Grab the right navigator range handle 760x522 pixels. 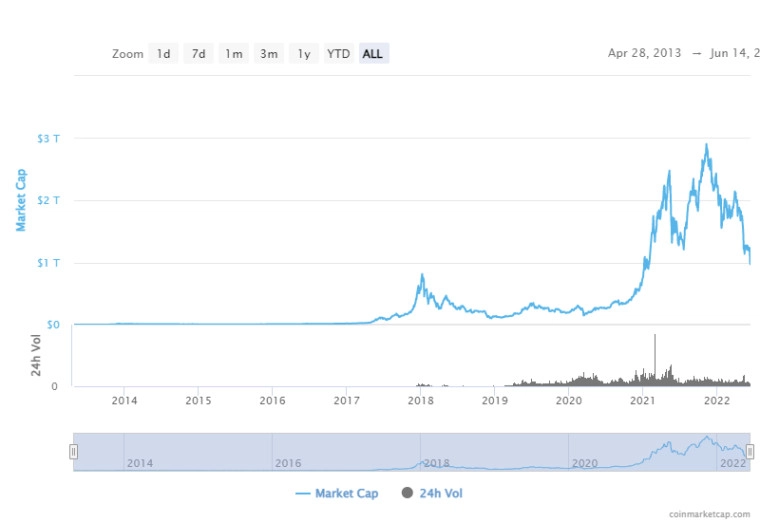pos(749,452)
